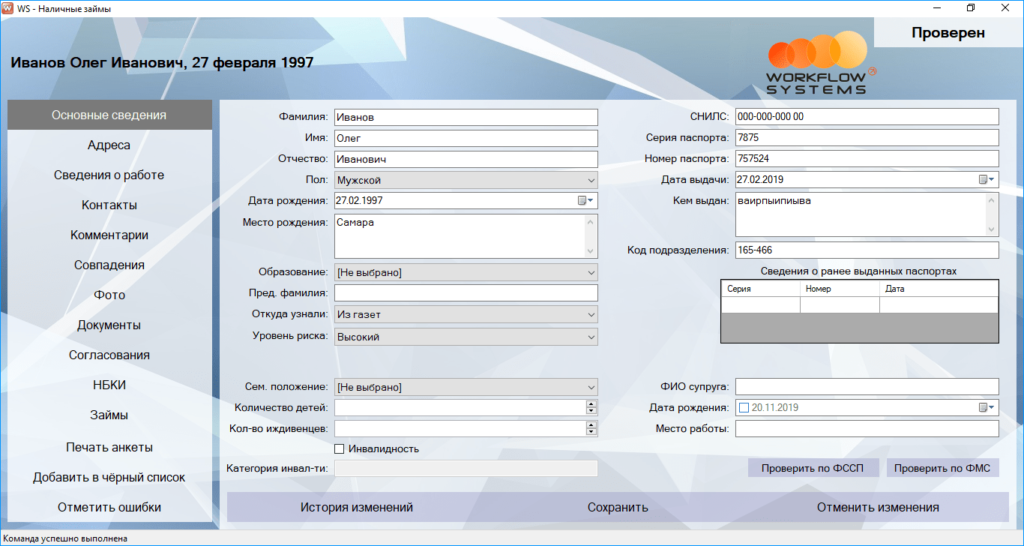The height and width of the screenshot is (546, 1024).
Task: Open calendar for spouse's Дата рождения
Action: click(988, 408)
